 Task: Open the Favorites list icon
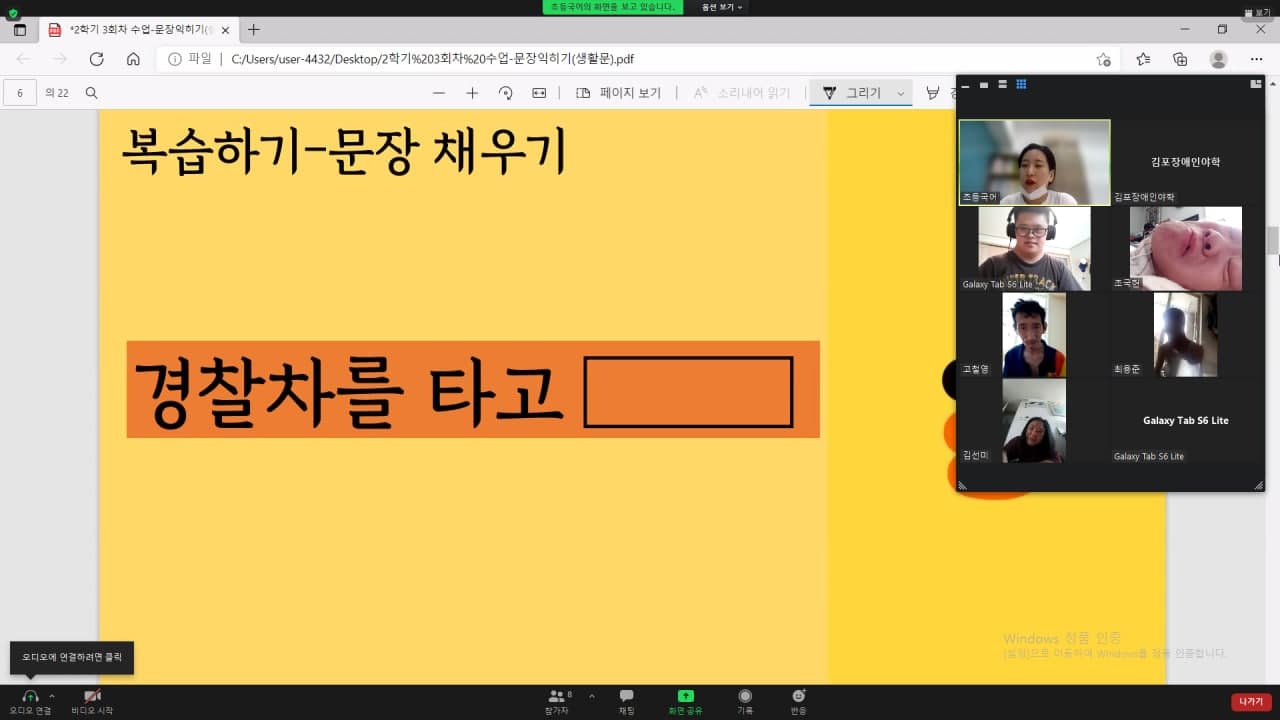click(1143, 59)
